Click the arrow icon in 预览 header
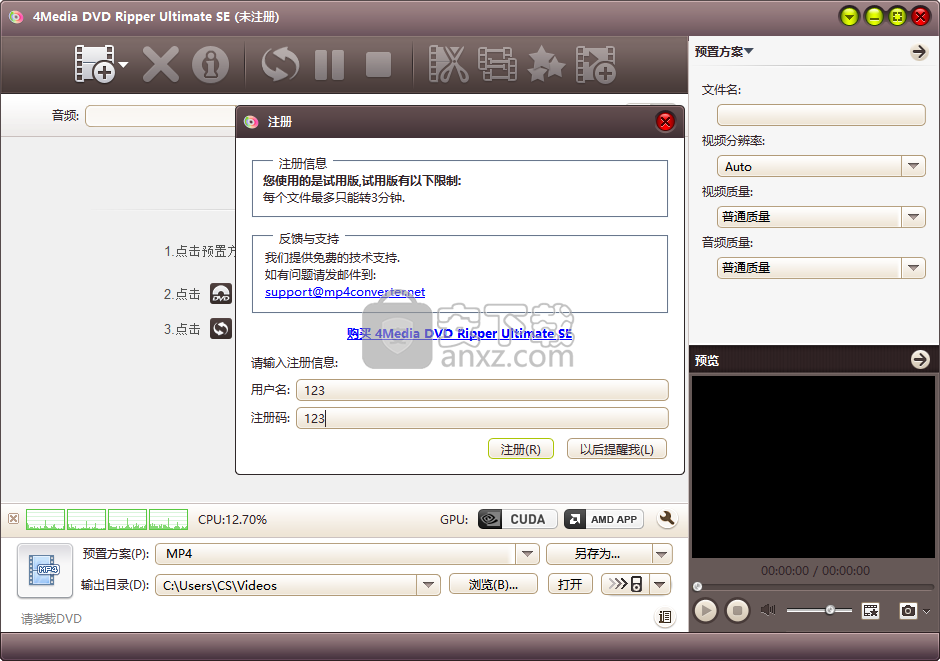Viewport: 940px width, 661px height. [x=920, y=360]
